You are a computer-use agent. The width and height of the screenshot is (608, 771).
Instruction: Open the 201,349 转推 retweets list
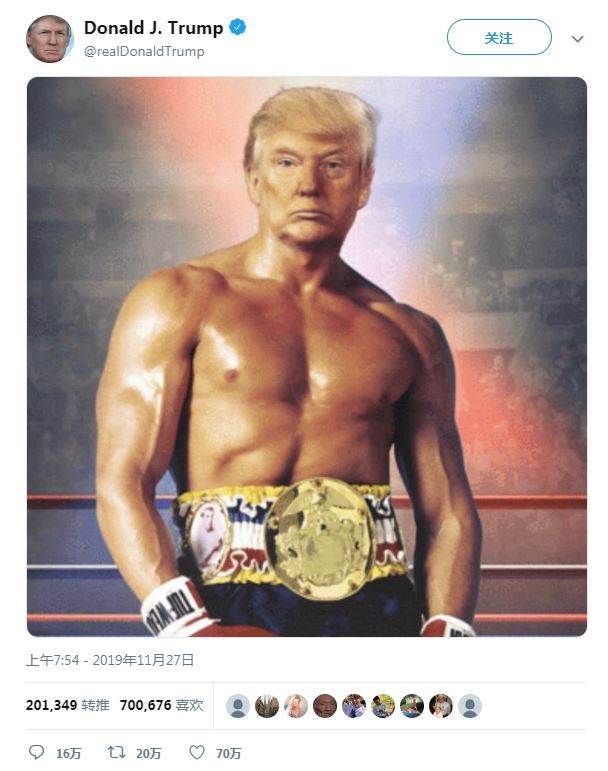(x=67, y=705)
